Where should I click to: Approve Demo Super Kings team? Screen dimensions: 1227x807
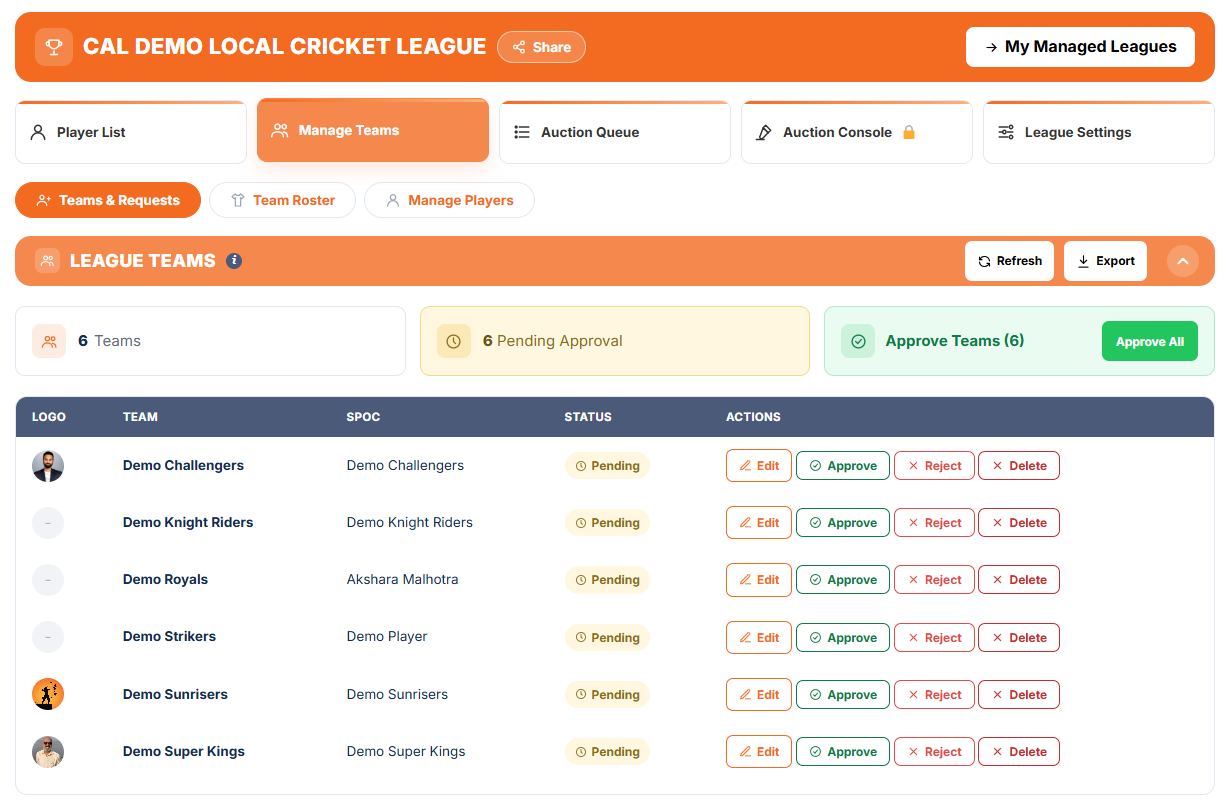[x=843, y=752]
